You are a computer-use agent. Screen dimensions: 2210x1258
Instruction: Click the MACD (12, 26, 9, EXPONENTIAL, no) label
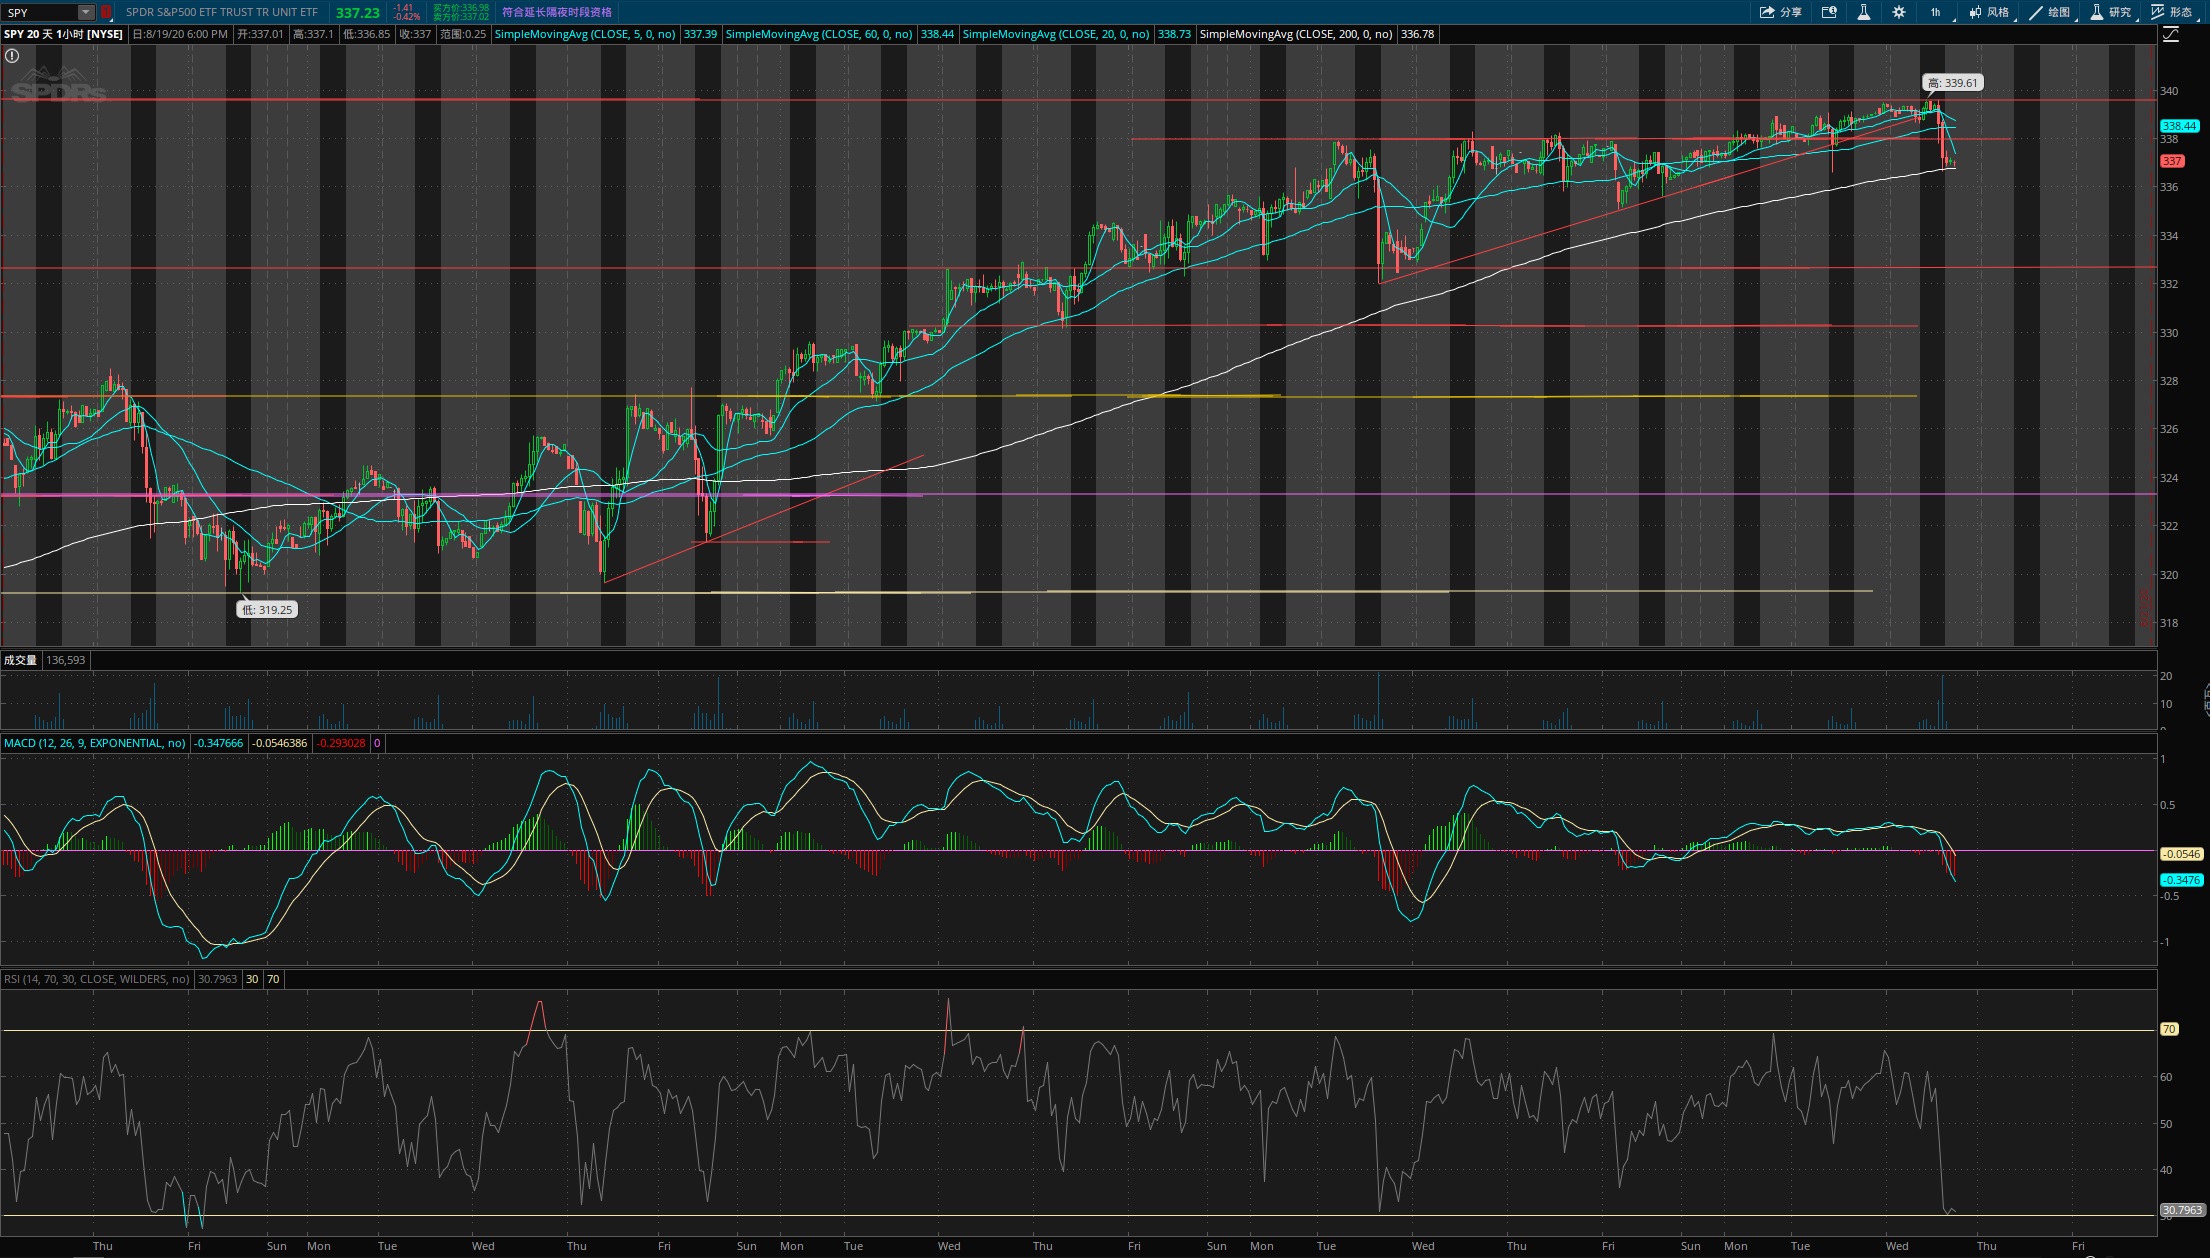pyautogui.click(x=94, y=743)
